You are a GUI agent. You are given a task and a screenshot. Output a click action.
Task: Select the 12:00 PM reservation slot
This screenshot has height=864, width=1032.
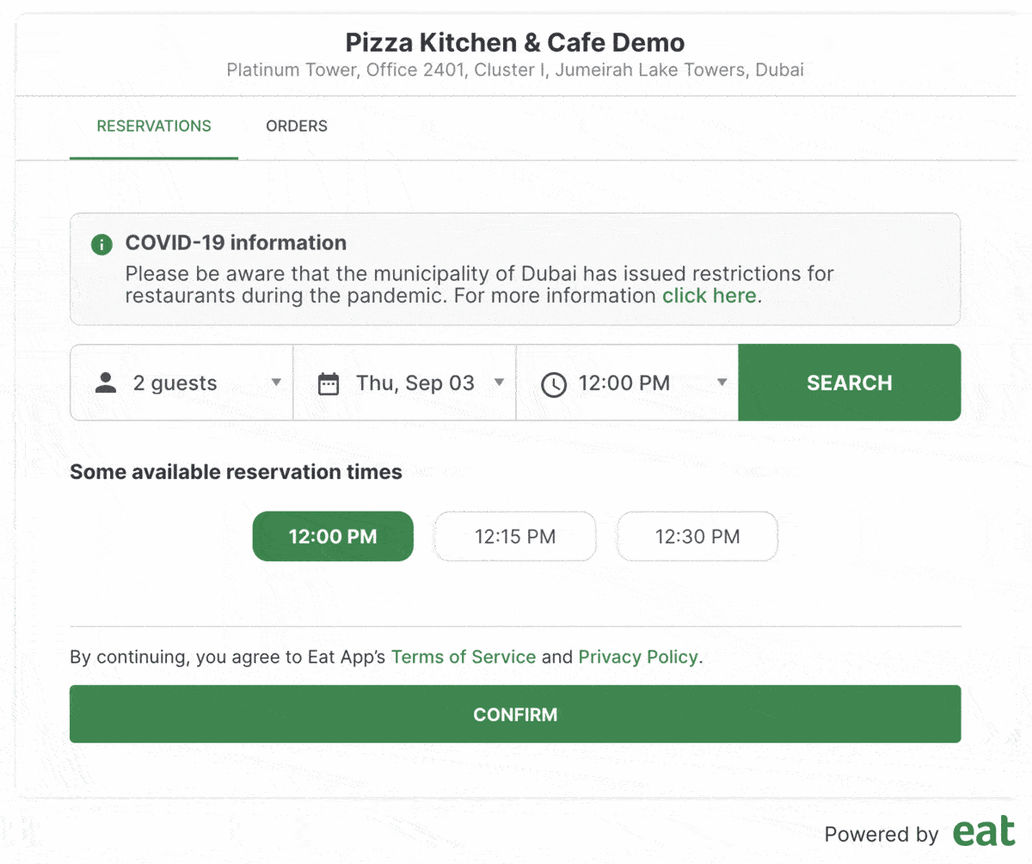(332, 536)
